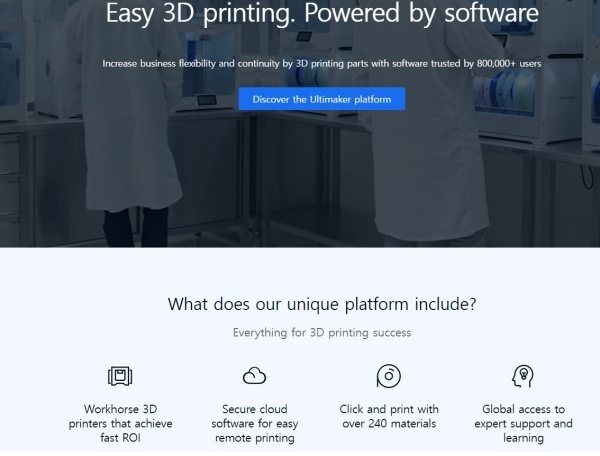Click the '800,000+ users' tagline text
Viewport: 600px width, 456px height.
coord(509,64)
